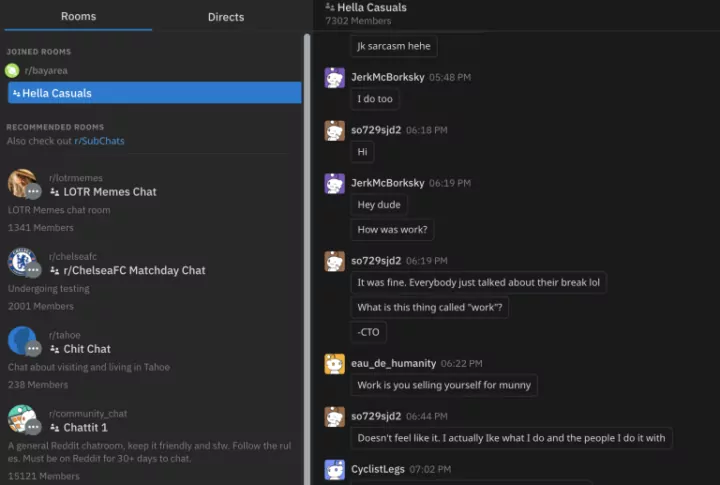
Task: Click the 15121 Members text
Action: pos(44,476)
